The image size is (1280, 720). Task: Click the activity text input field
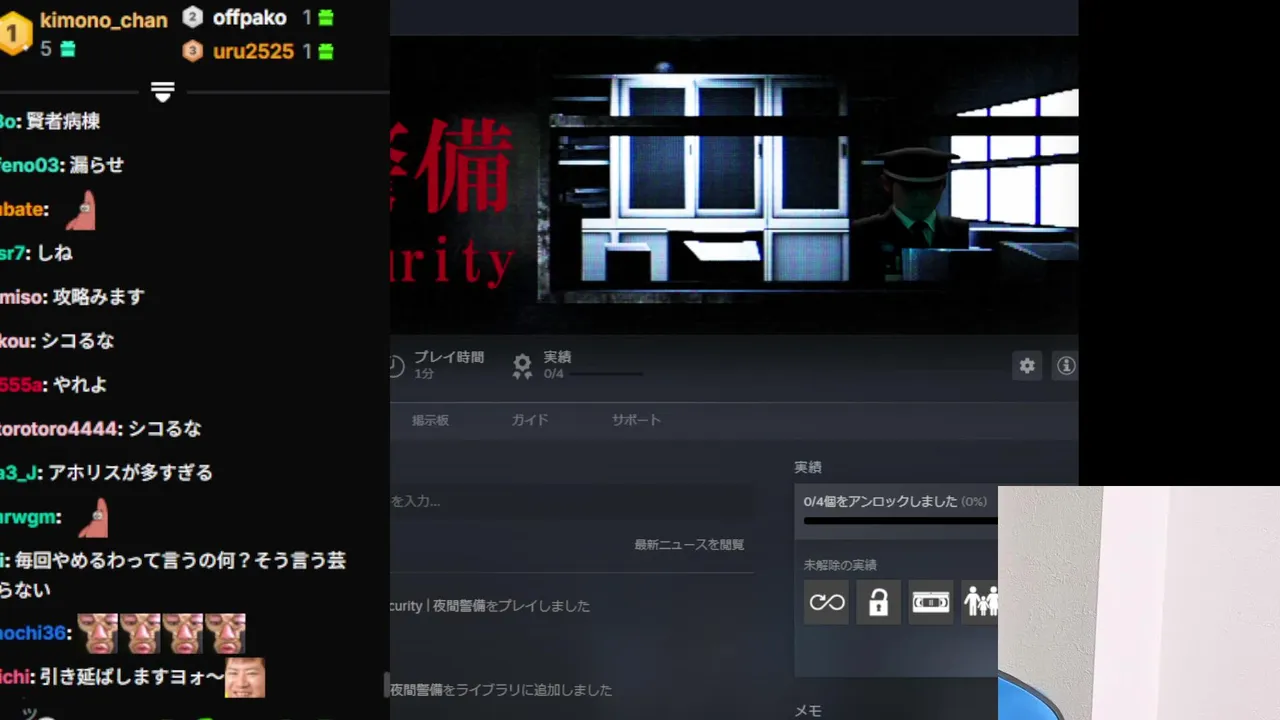click(572, 500)
